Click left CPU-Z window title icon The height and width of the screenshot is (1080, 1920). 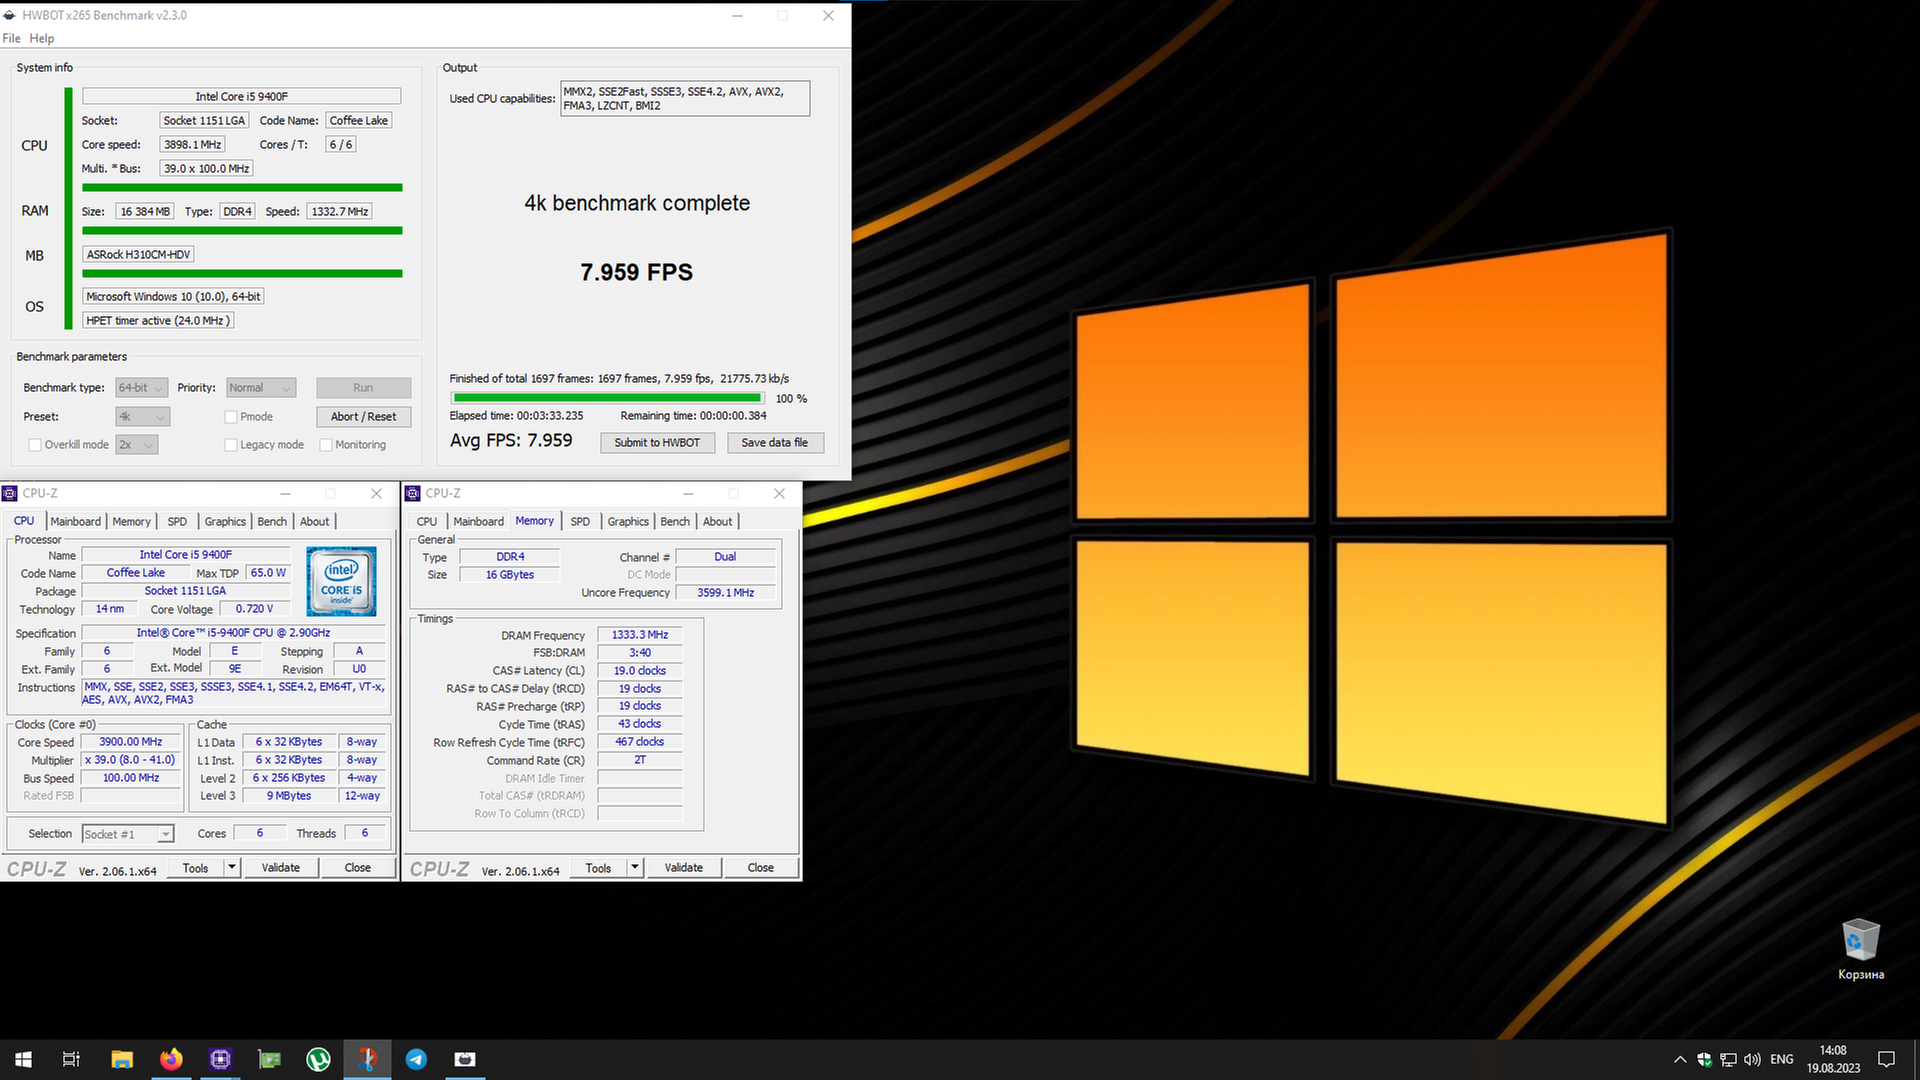[10, 493]
